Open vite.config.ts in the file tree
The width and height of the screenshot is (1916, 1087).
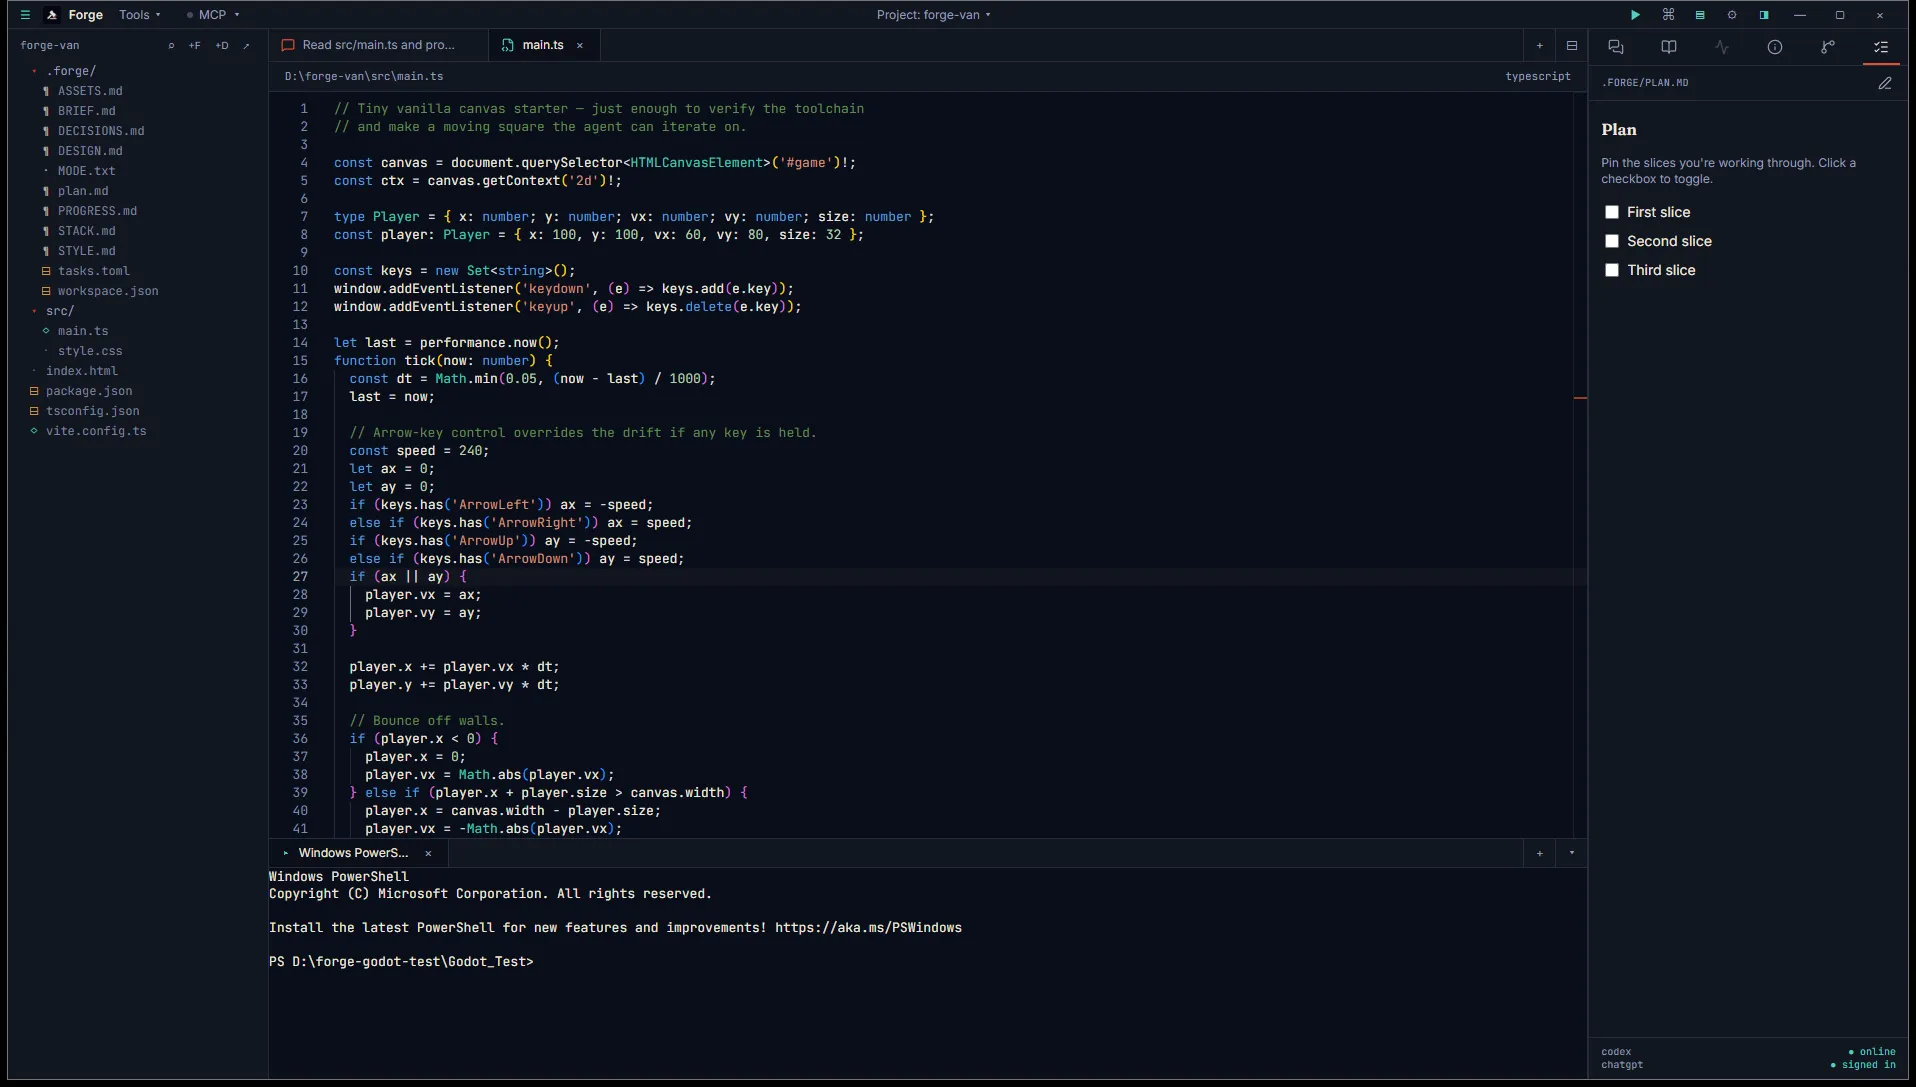coord(96,431)
